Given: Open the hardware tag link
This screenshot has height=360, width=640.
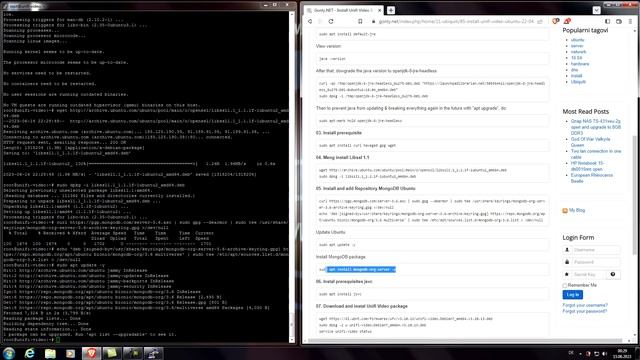Looking at the screenshot, I should pos(580,64).
